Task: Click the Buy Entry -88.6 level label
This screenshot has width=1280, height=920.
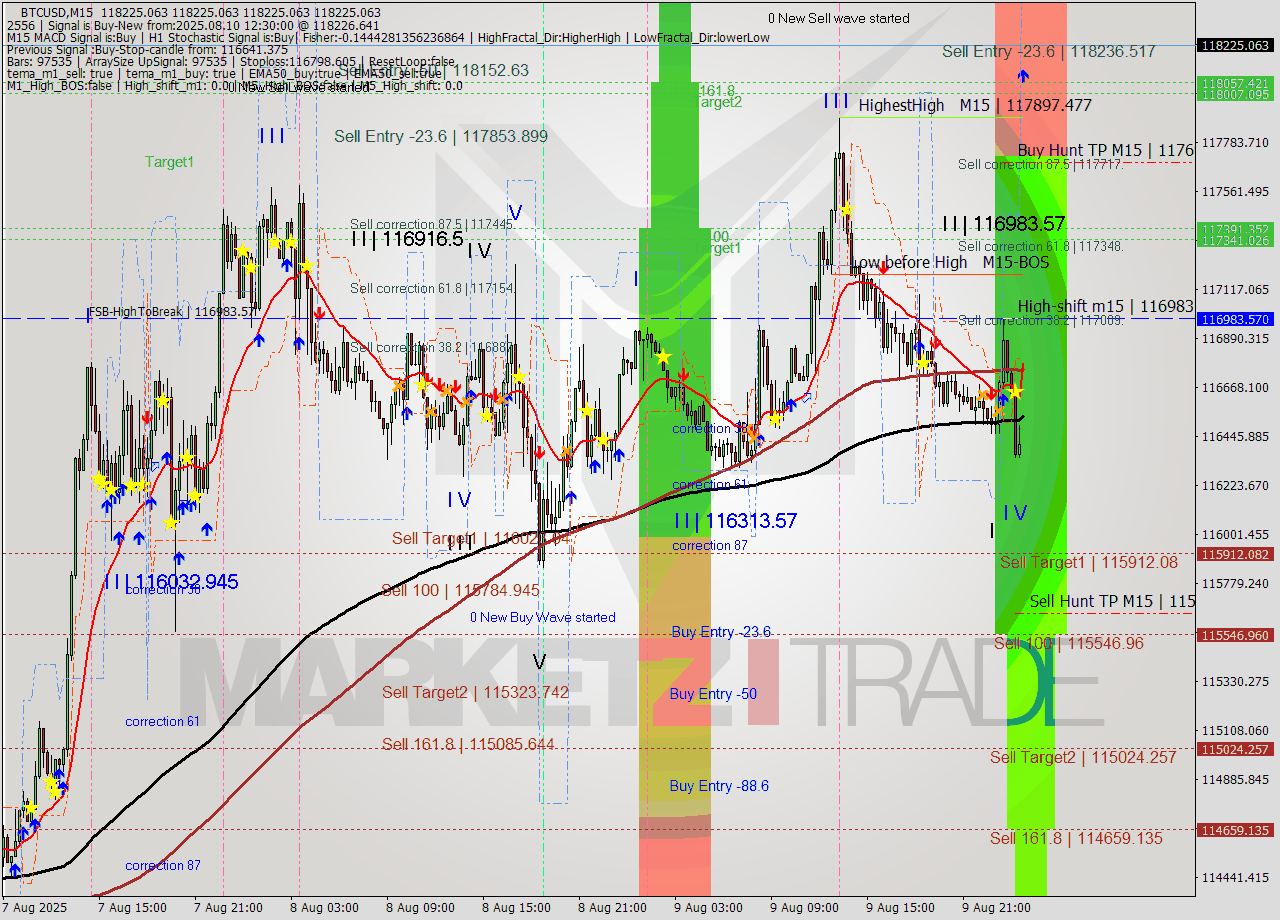Action: coord(719,786)
